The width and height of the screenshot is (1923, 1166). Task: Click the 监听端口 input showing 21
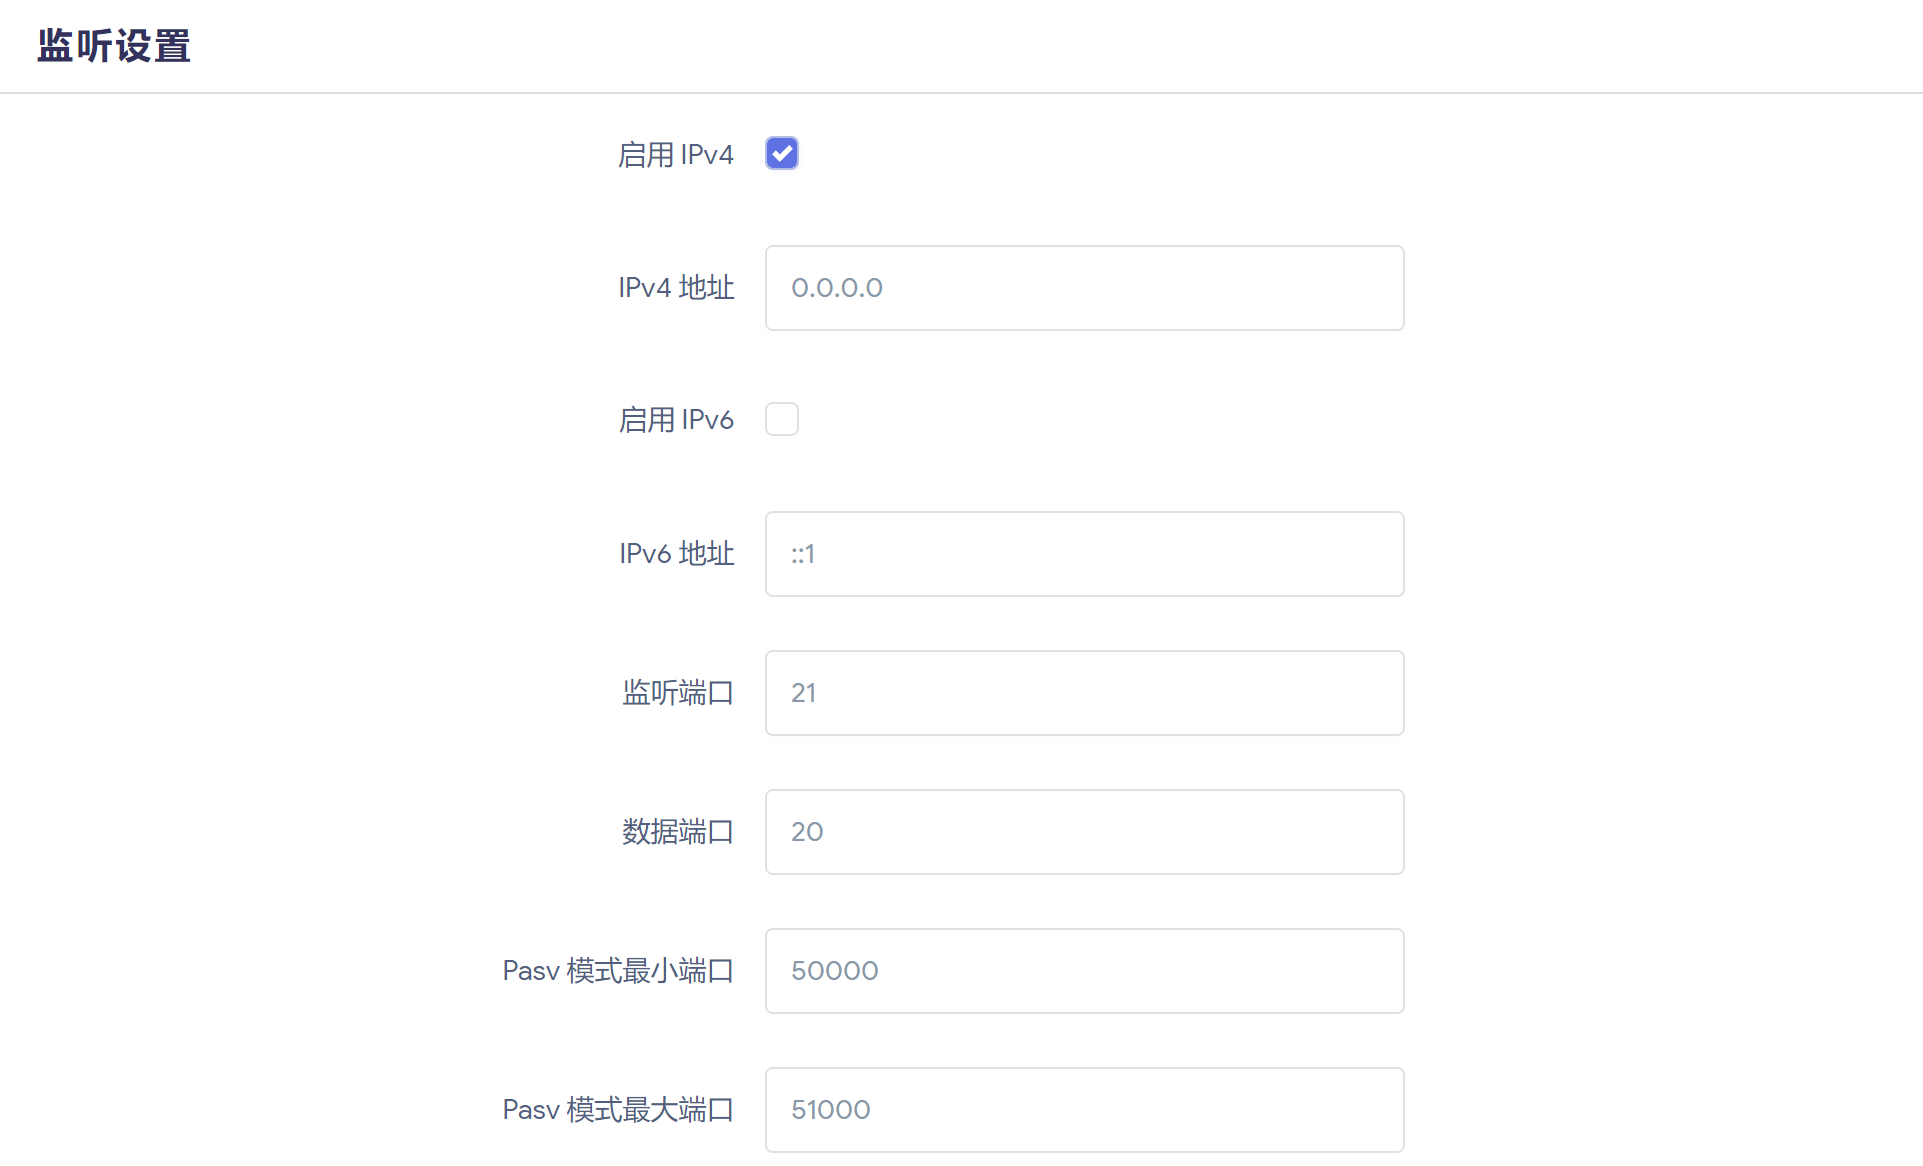click(x=1083, y=692)
